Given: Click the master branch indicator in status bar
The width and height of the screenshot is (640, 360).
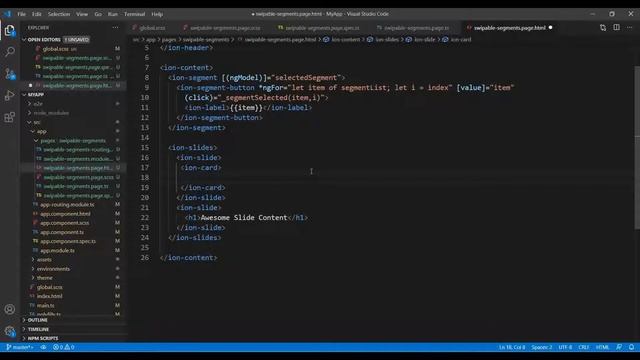Looking at the screenshot, I should coord(20,347).
